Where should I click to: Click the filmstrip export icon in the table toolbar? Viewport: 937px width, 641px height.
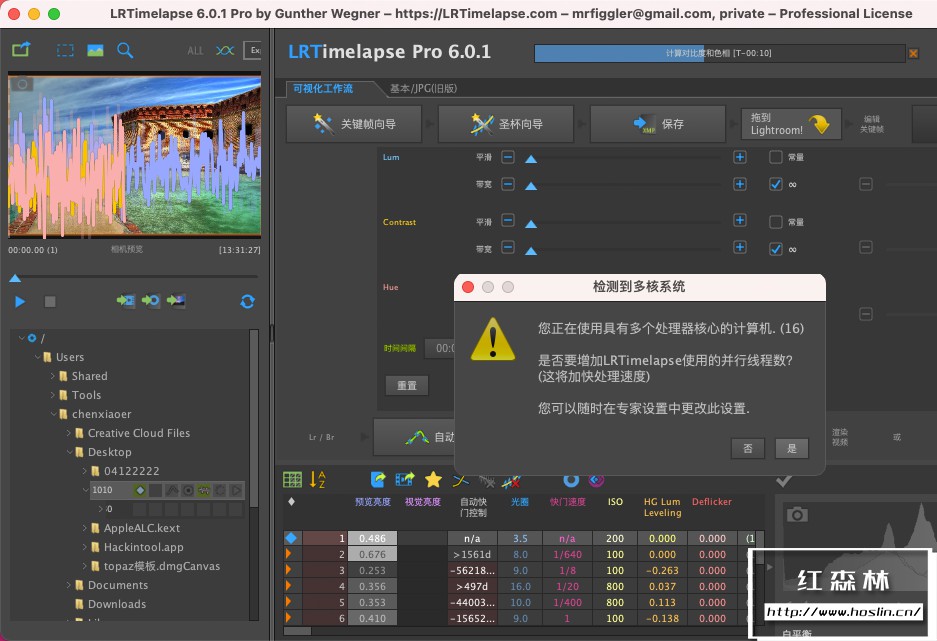405,480
